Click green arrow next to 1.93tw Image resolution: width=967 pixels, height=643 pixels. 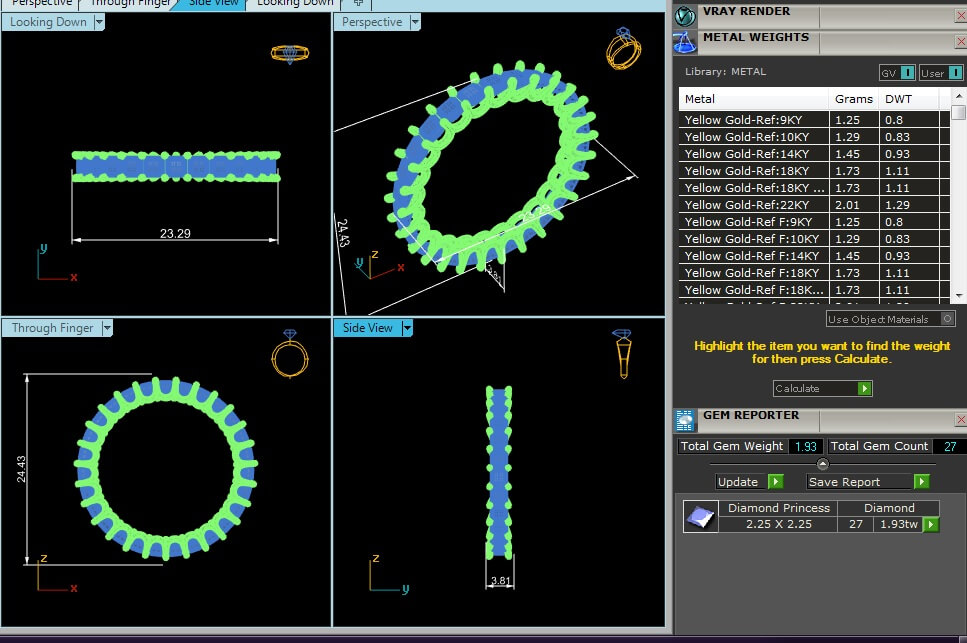(x=931, y=524)
